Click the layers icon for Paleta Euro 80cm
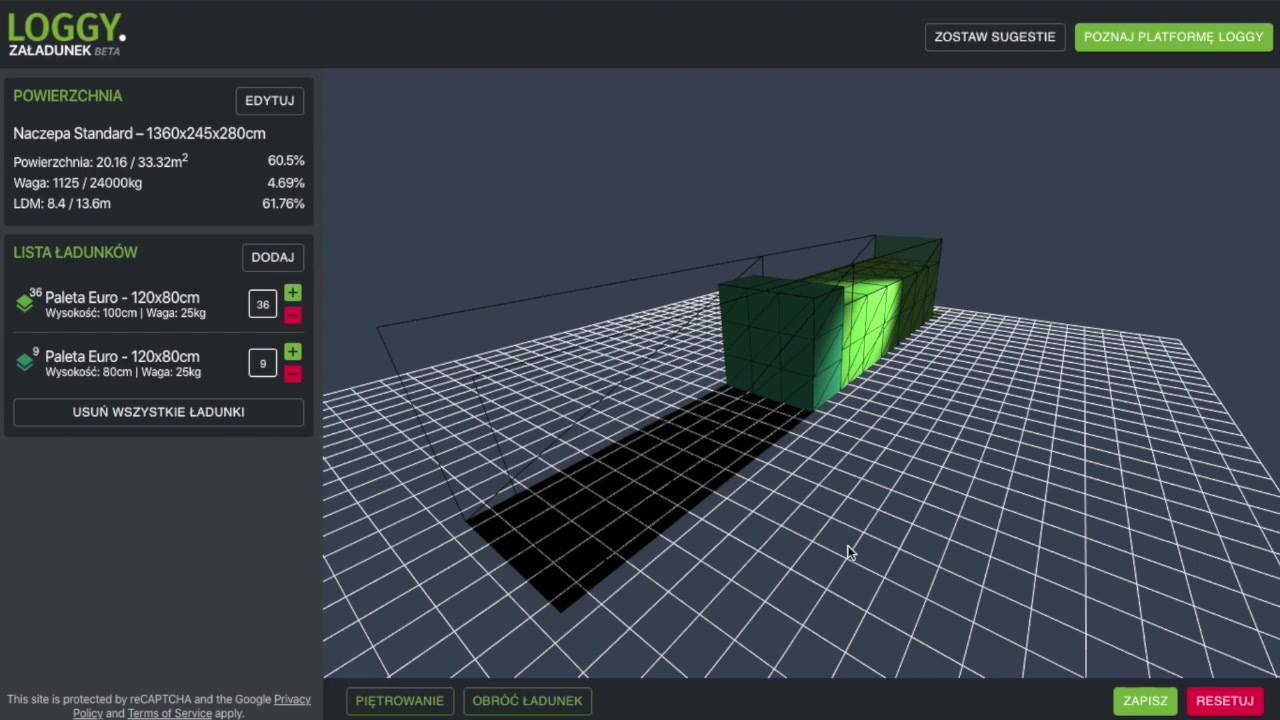 pyautogui.click(x=26, y=362)
